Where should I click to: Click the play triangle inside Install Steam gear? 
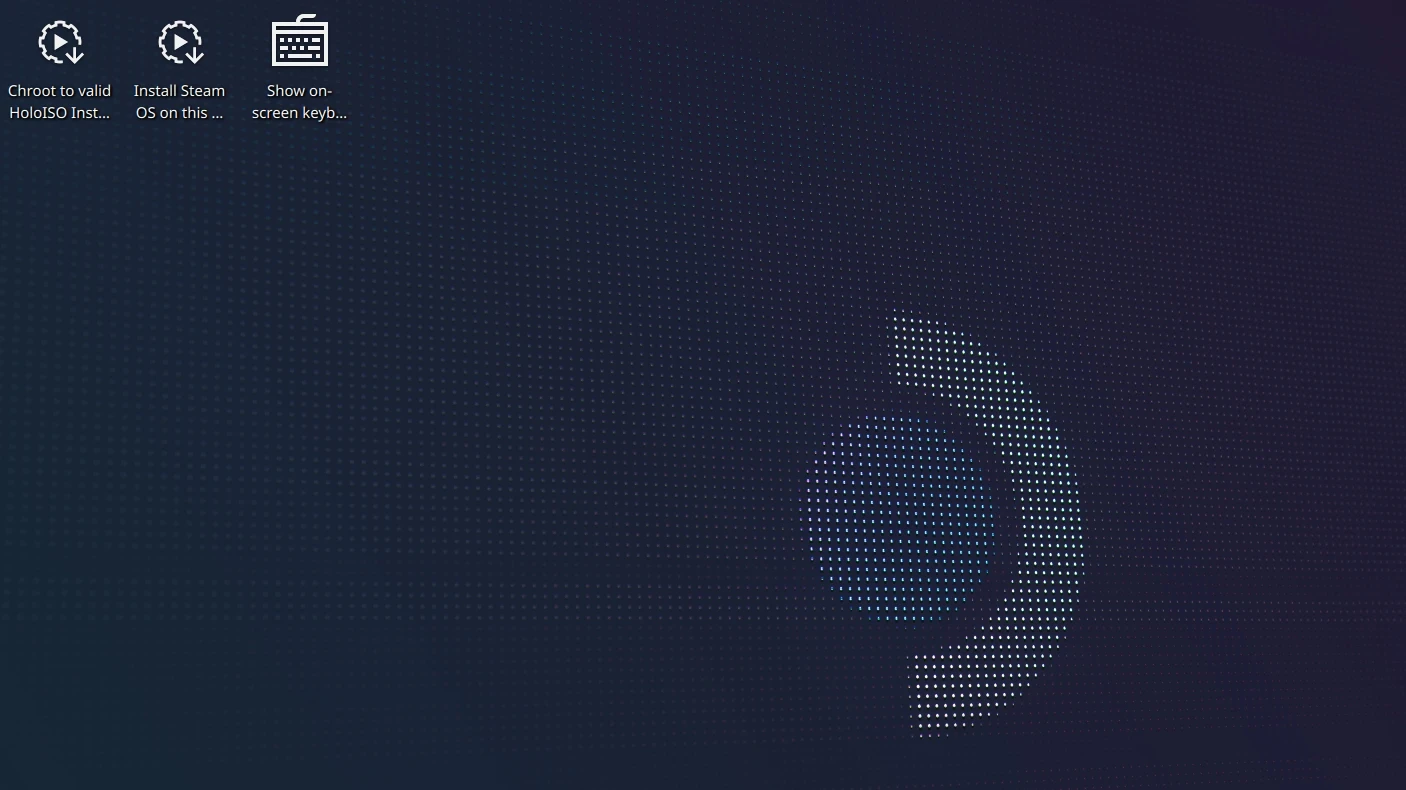coord(179,42)
